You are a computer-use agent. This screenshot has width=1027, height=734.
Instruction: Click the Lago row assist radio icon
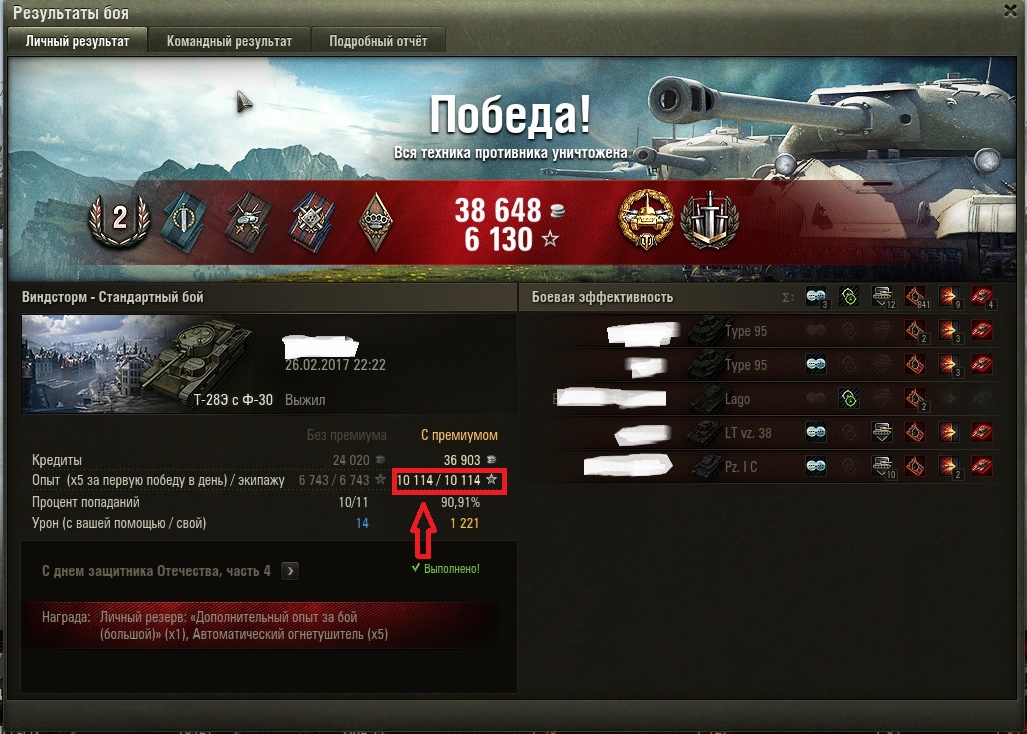[x=849, y=398]
